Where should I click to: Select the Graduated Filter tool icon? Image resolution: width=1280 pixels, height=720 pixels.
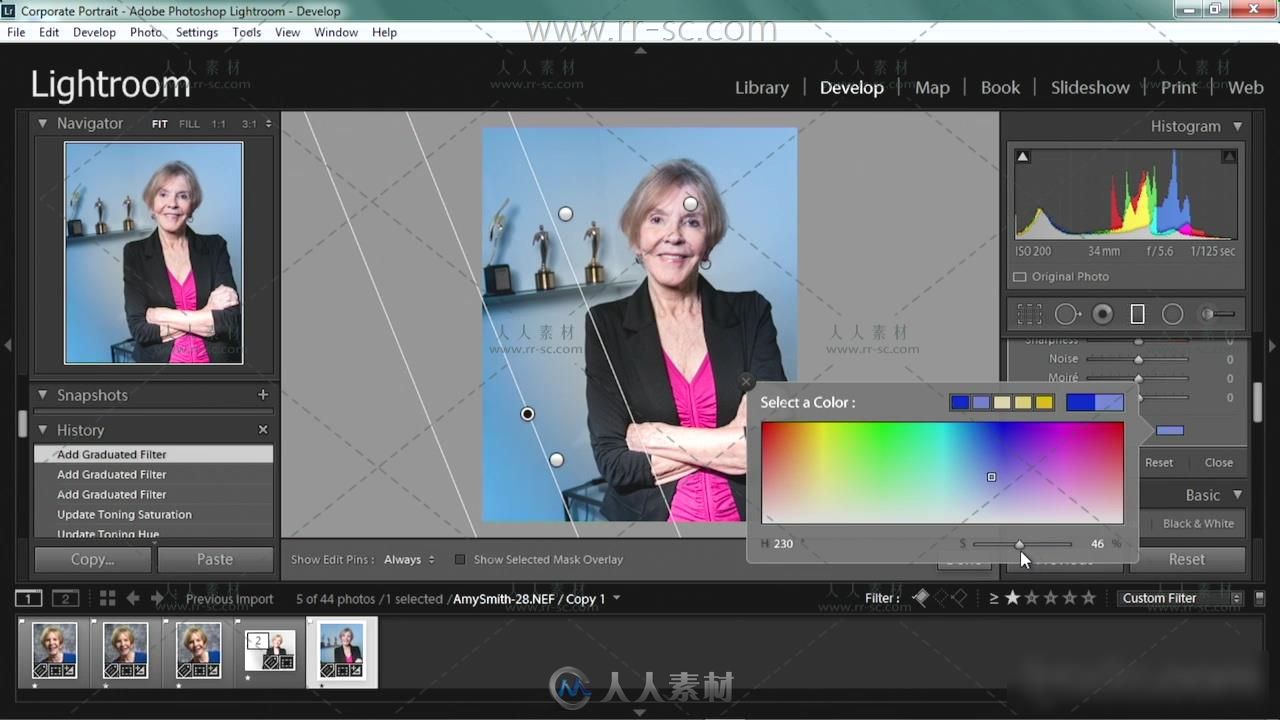pos(1137,314)
